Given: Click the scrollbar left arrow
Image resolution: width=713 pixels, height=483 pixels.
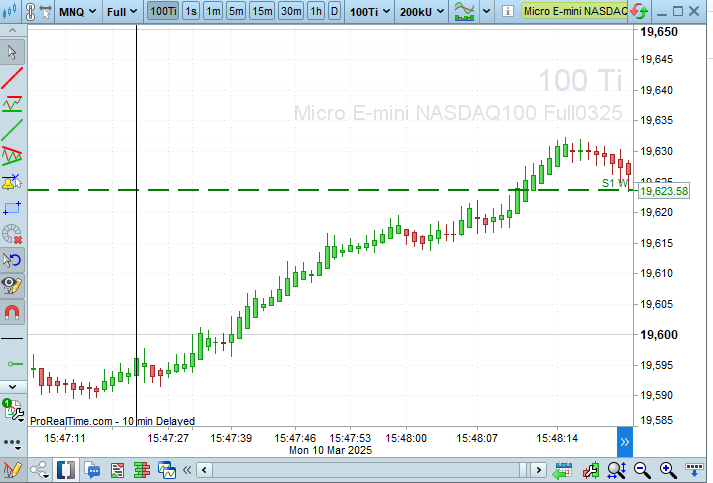Looking at the screenshot, I should [x=204, y=470].
